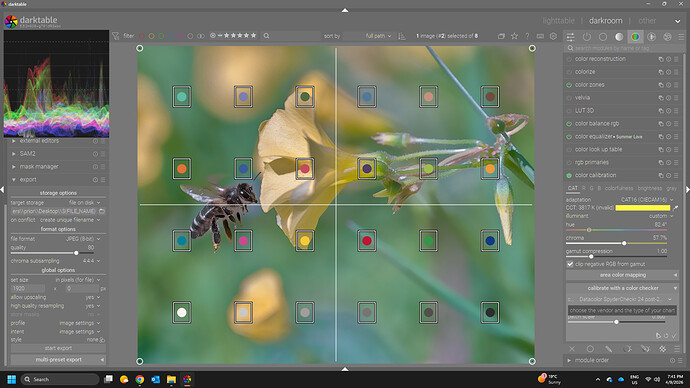Open multi-preset export
The height and width of the screenshot is (388, 690).
click(58, 360)
